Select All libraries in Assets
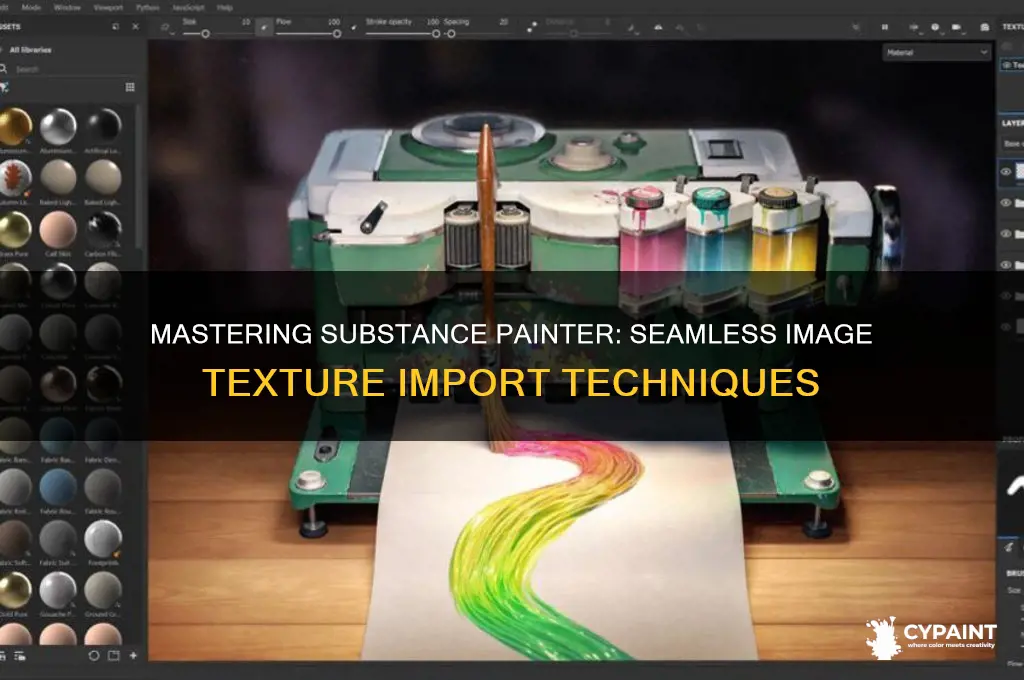1024x680 pixels. (30, 50)
